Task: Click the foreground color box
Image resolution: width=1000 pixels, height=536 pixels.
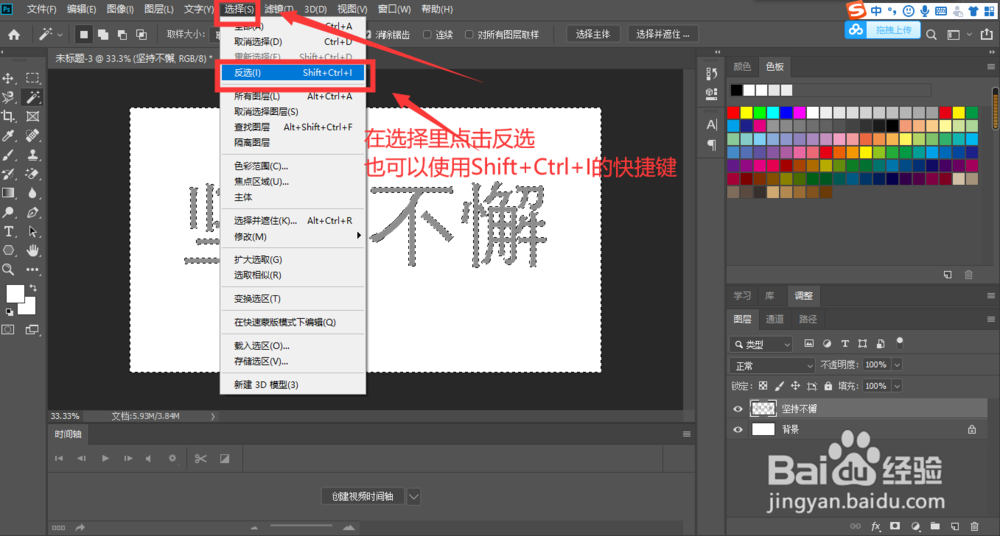Action: click(15, 294)
